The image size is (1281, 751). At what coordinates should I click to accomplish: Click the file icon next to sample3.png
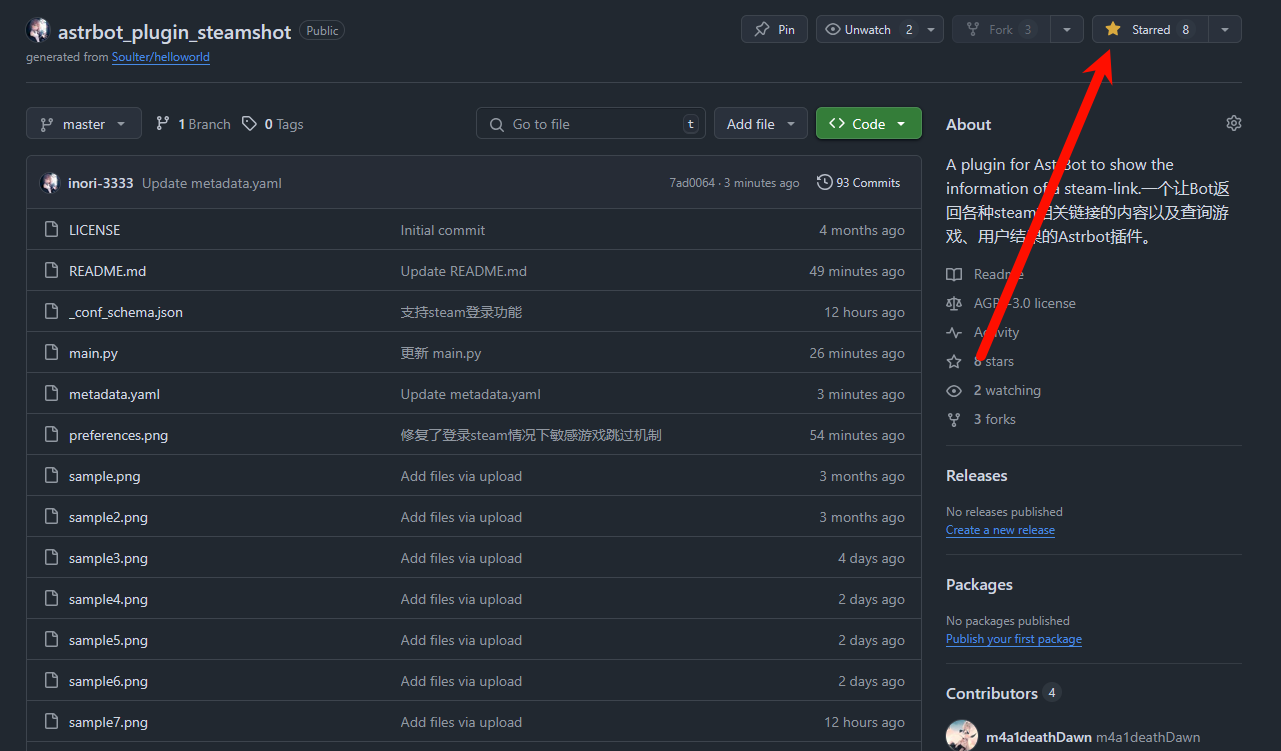point(52,558)
